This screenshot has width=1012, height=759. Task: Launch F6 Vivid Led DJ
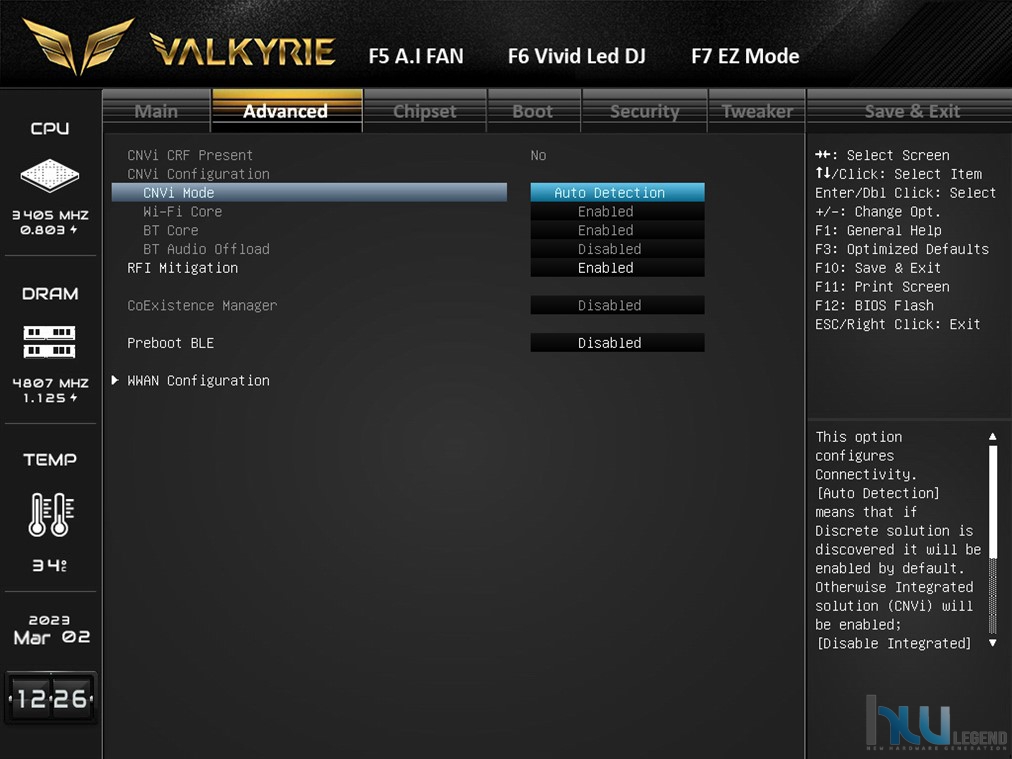576,56
